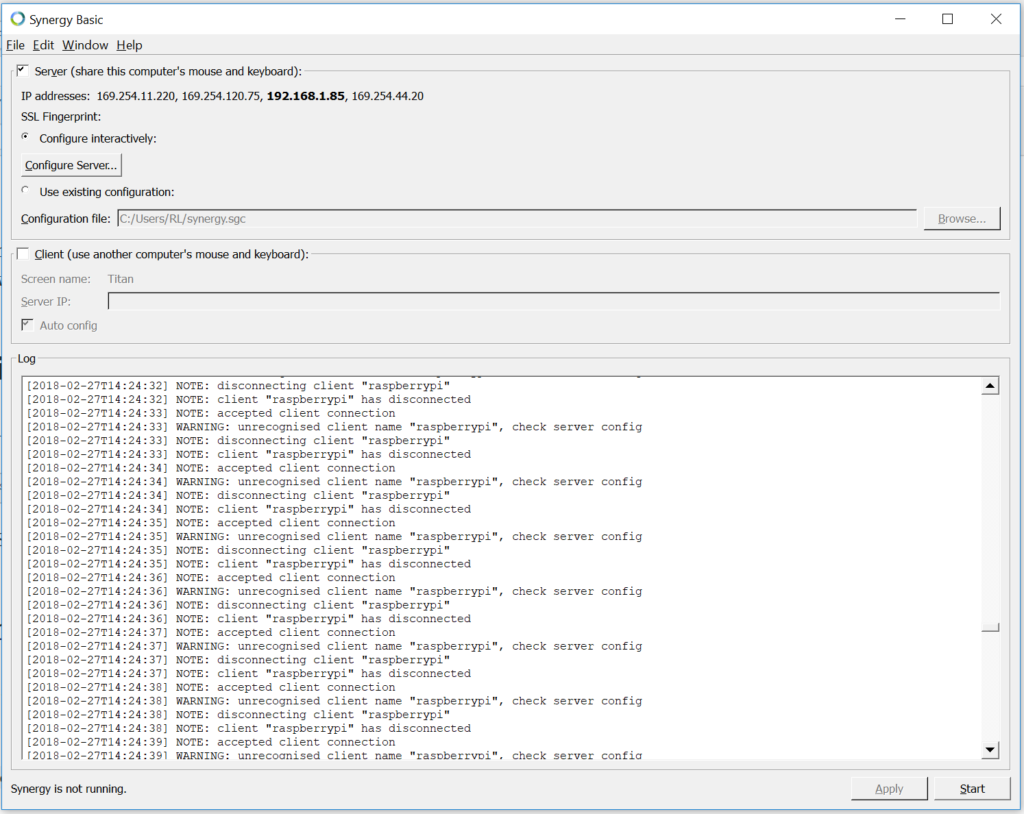Click the log scrollbar down arrow
Image resolution: width=1024 pixels, height=814 pixels.
tap(990, 750)
